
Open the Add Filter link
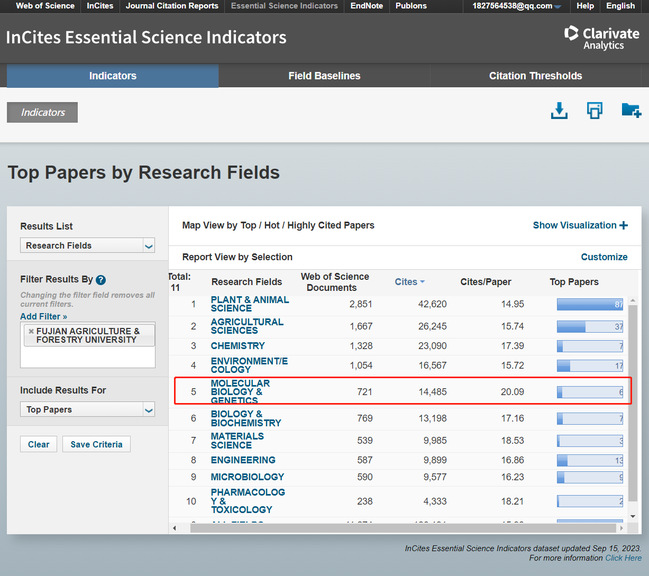coord(43,316)
